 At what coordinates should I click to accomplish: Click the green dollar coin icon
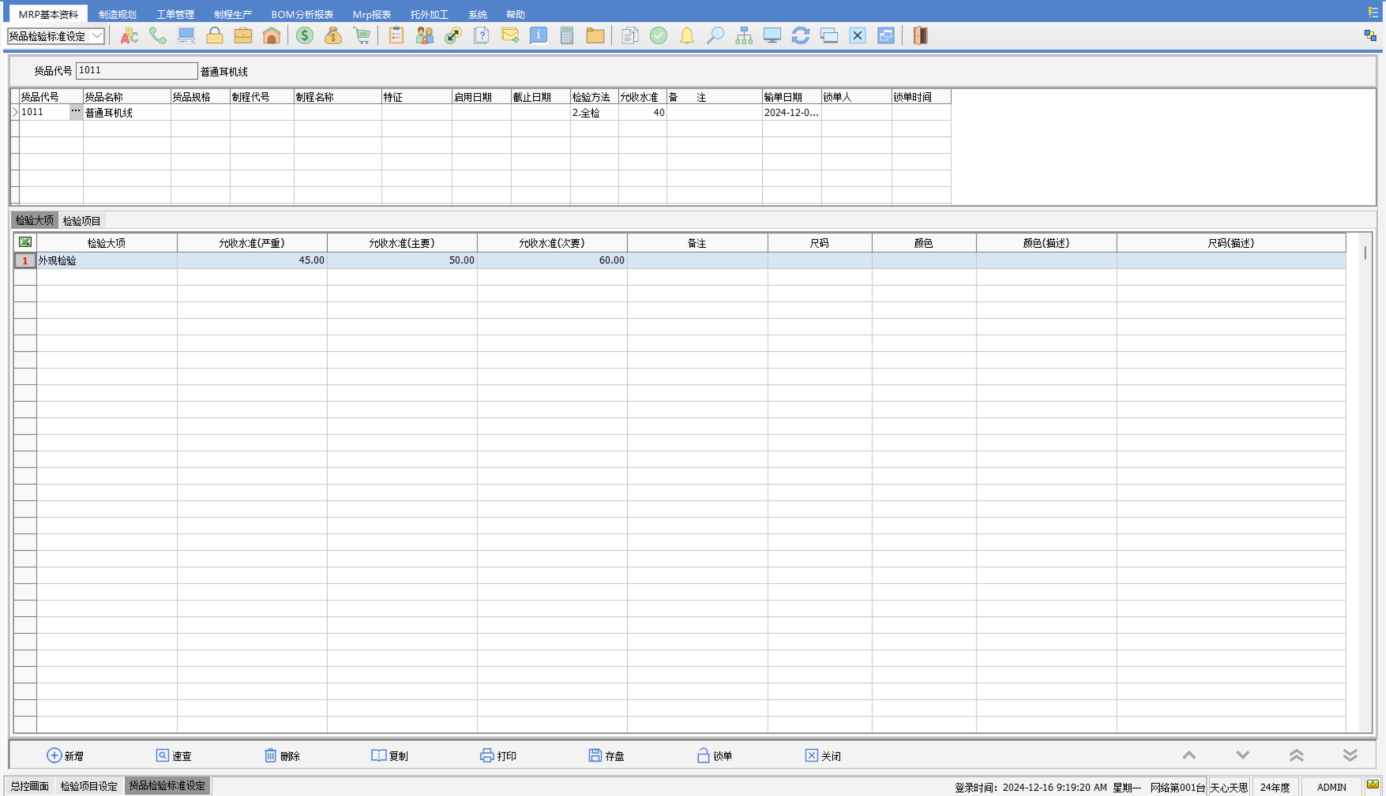tap(304, 36)
